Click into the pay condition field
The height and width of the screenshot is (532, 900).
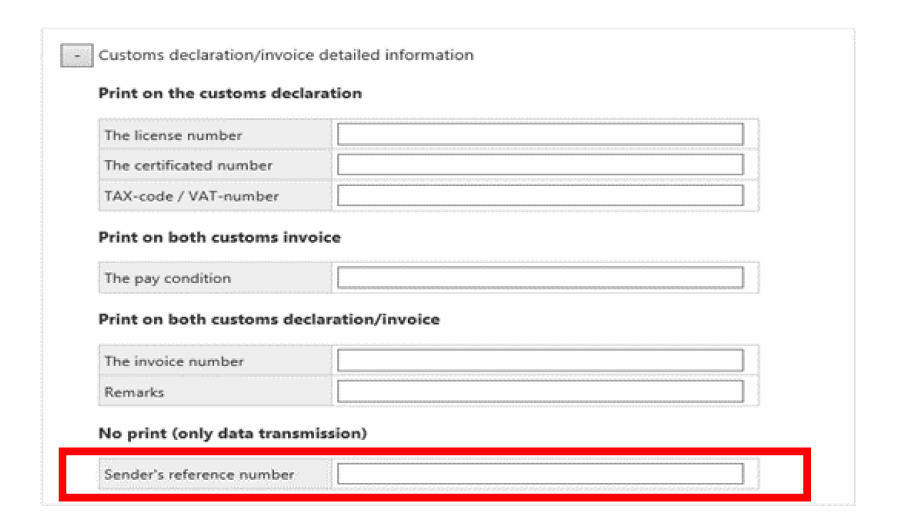pyautogui.click(x=540, y=278)
